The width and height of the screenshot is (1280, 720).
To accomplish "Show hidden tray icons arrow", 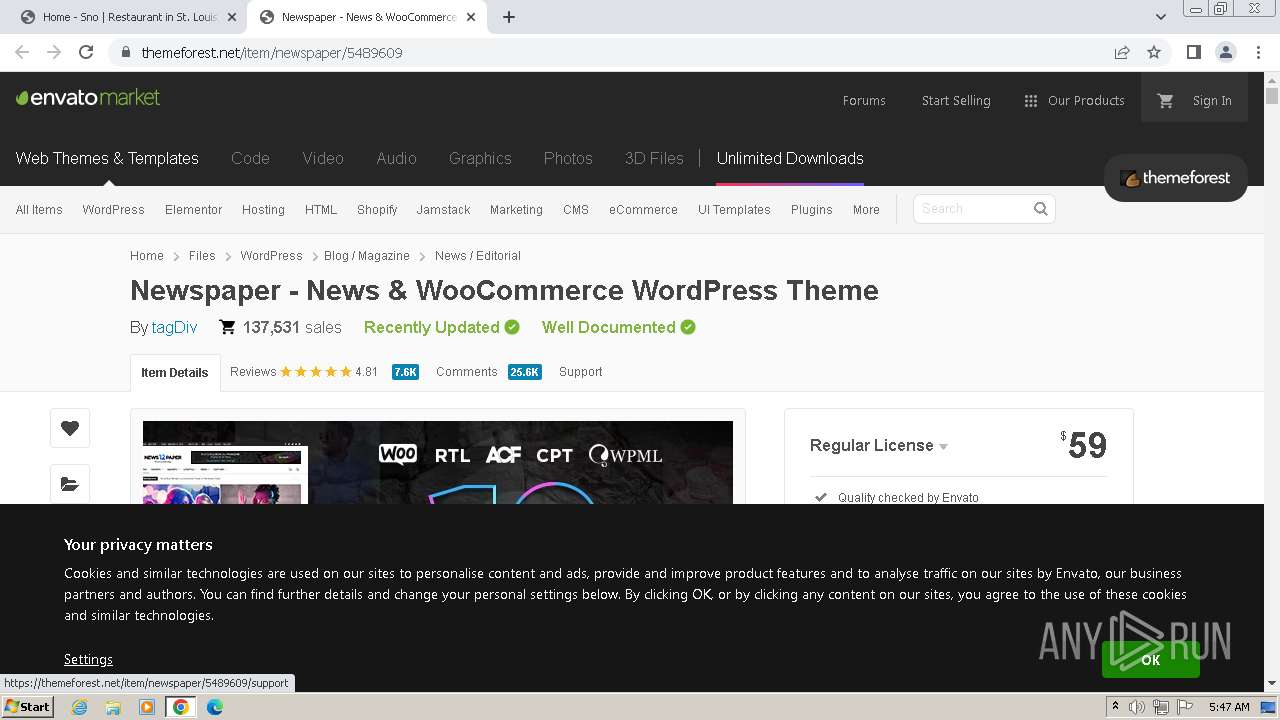I will tap(1115, 707).
